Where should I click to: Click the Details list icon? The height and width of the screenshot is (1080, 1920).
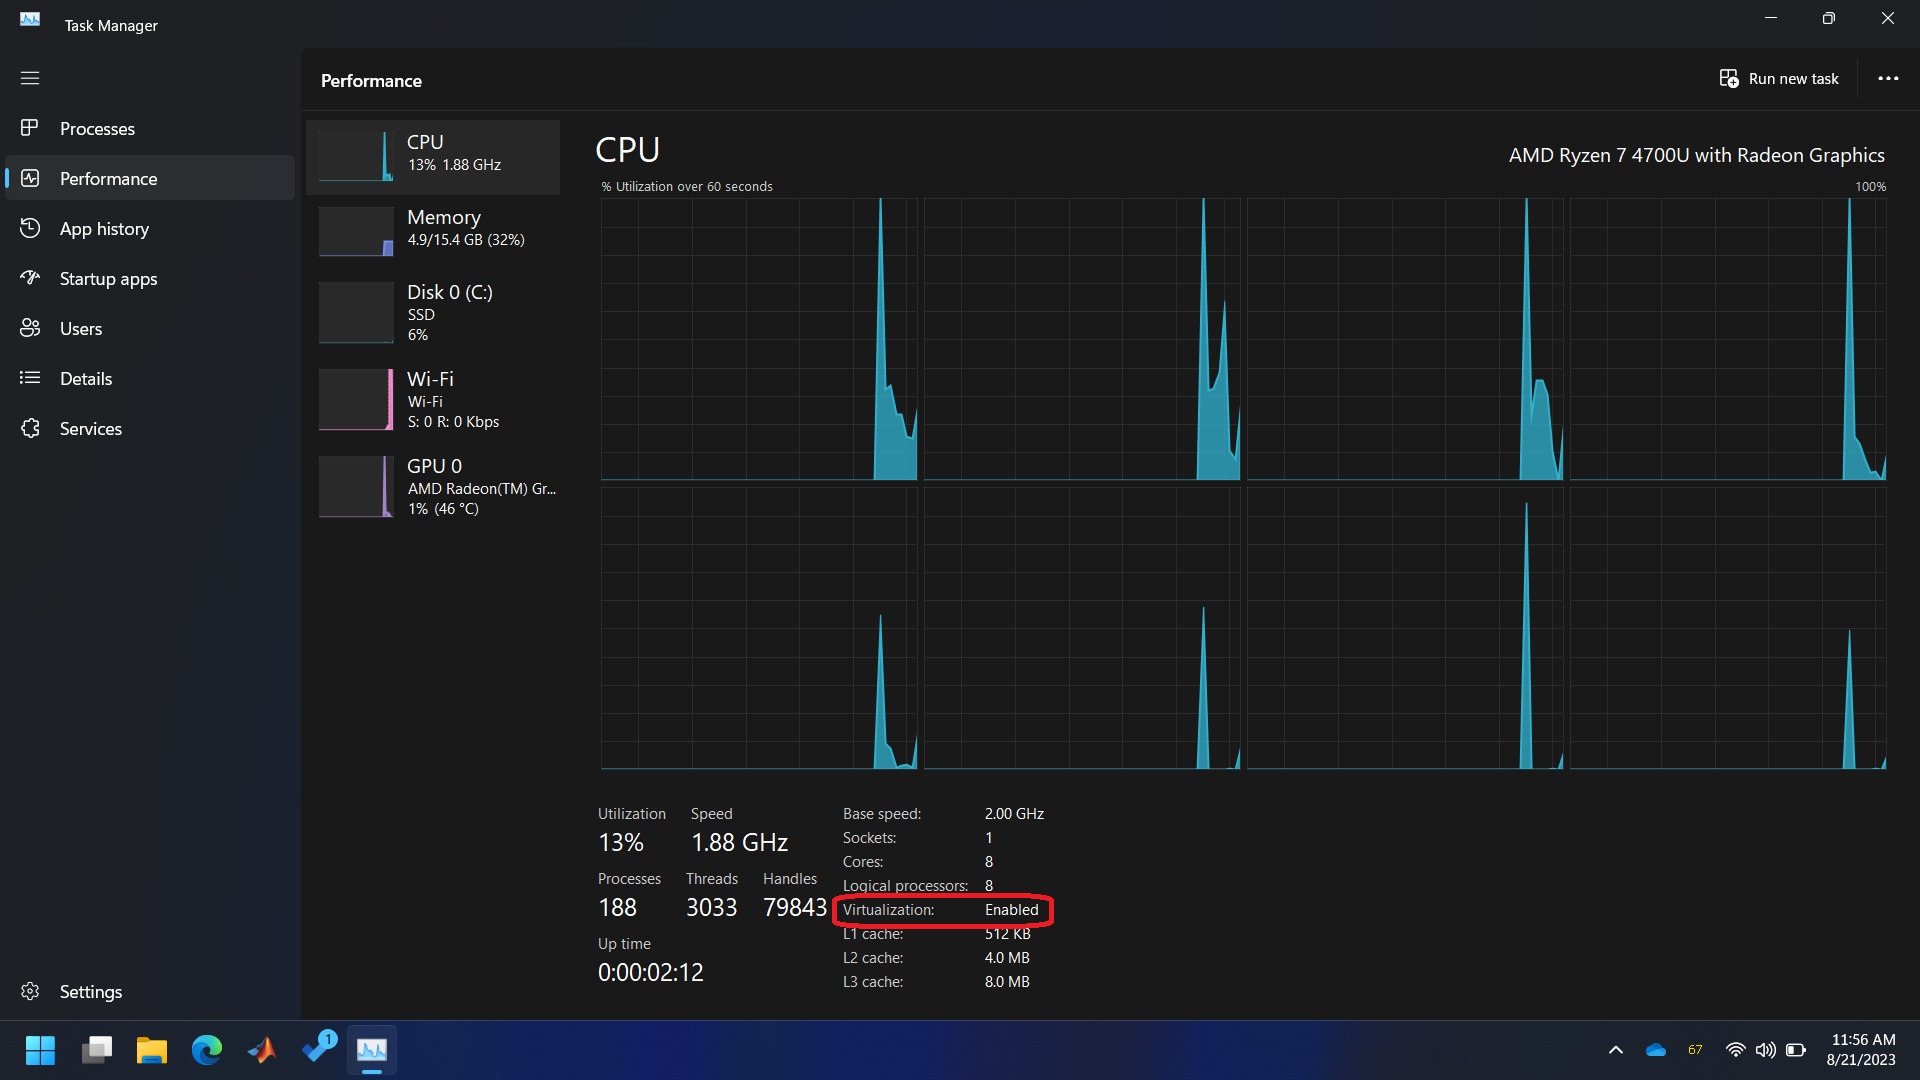[x=30, y=378]
